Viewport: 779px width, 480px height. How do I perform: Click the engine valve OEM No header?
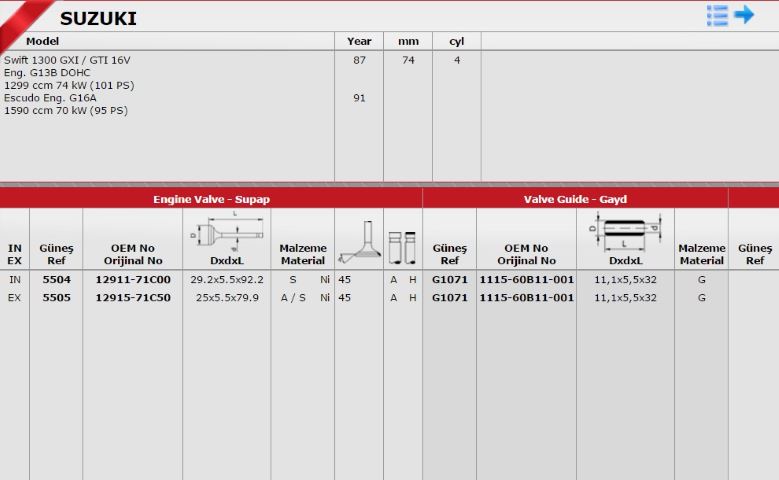133,254
